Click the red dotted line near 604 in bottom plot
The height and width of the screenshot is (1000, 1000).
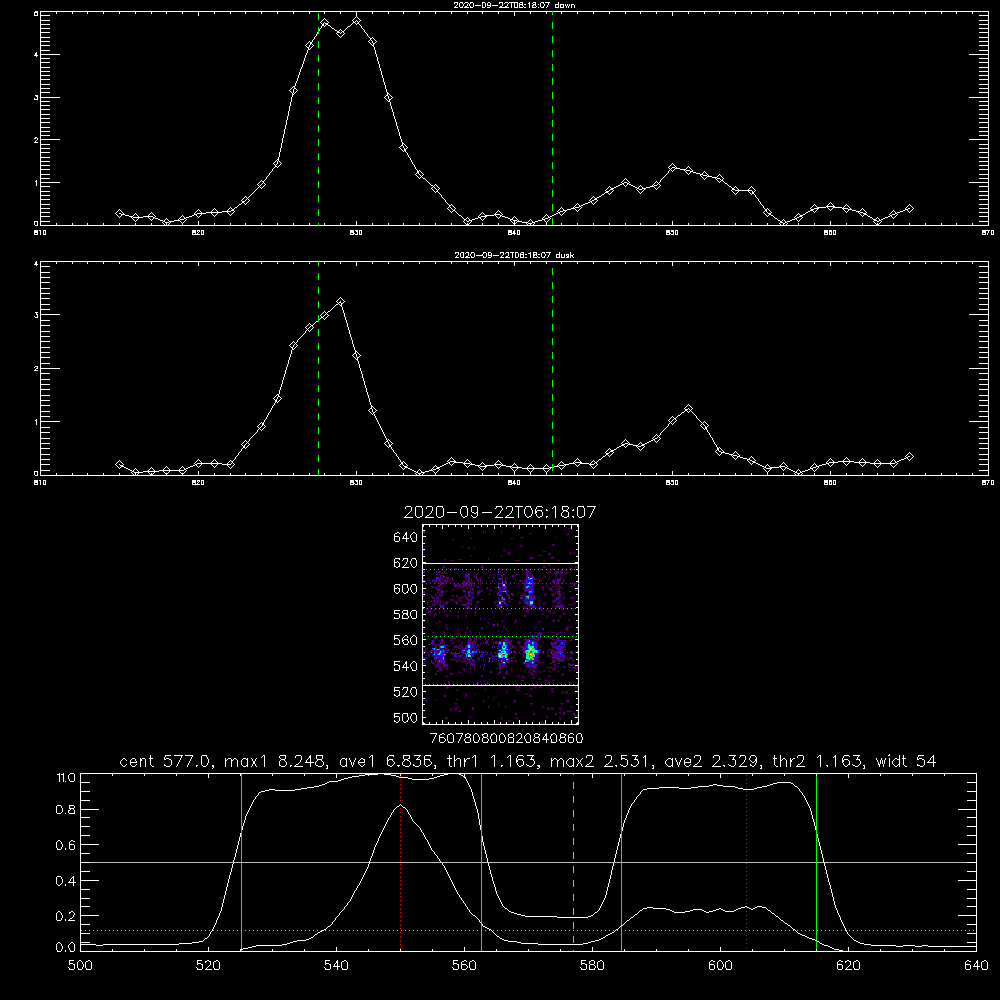tap(746, 862)
